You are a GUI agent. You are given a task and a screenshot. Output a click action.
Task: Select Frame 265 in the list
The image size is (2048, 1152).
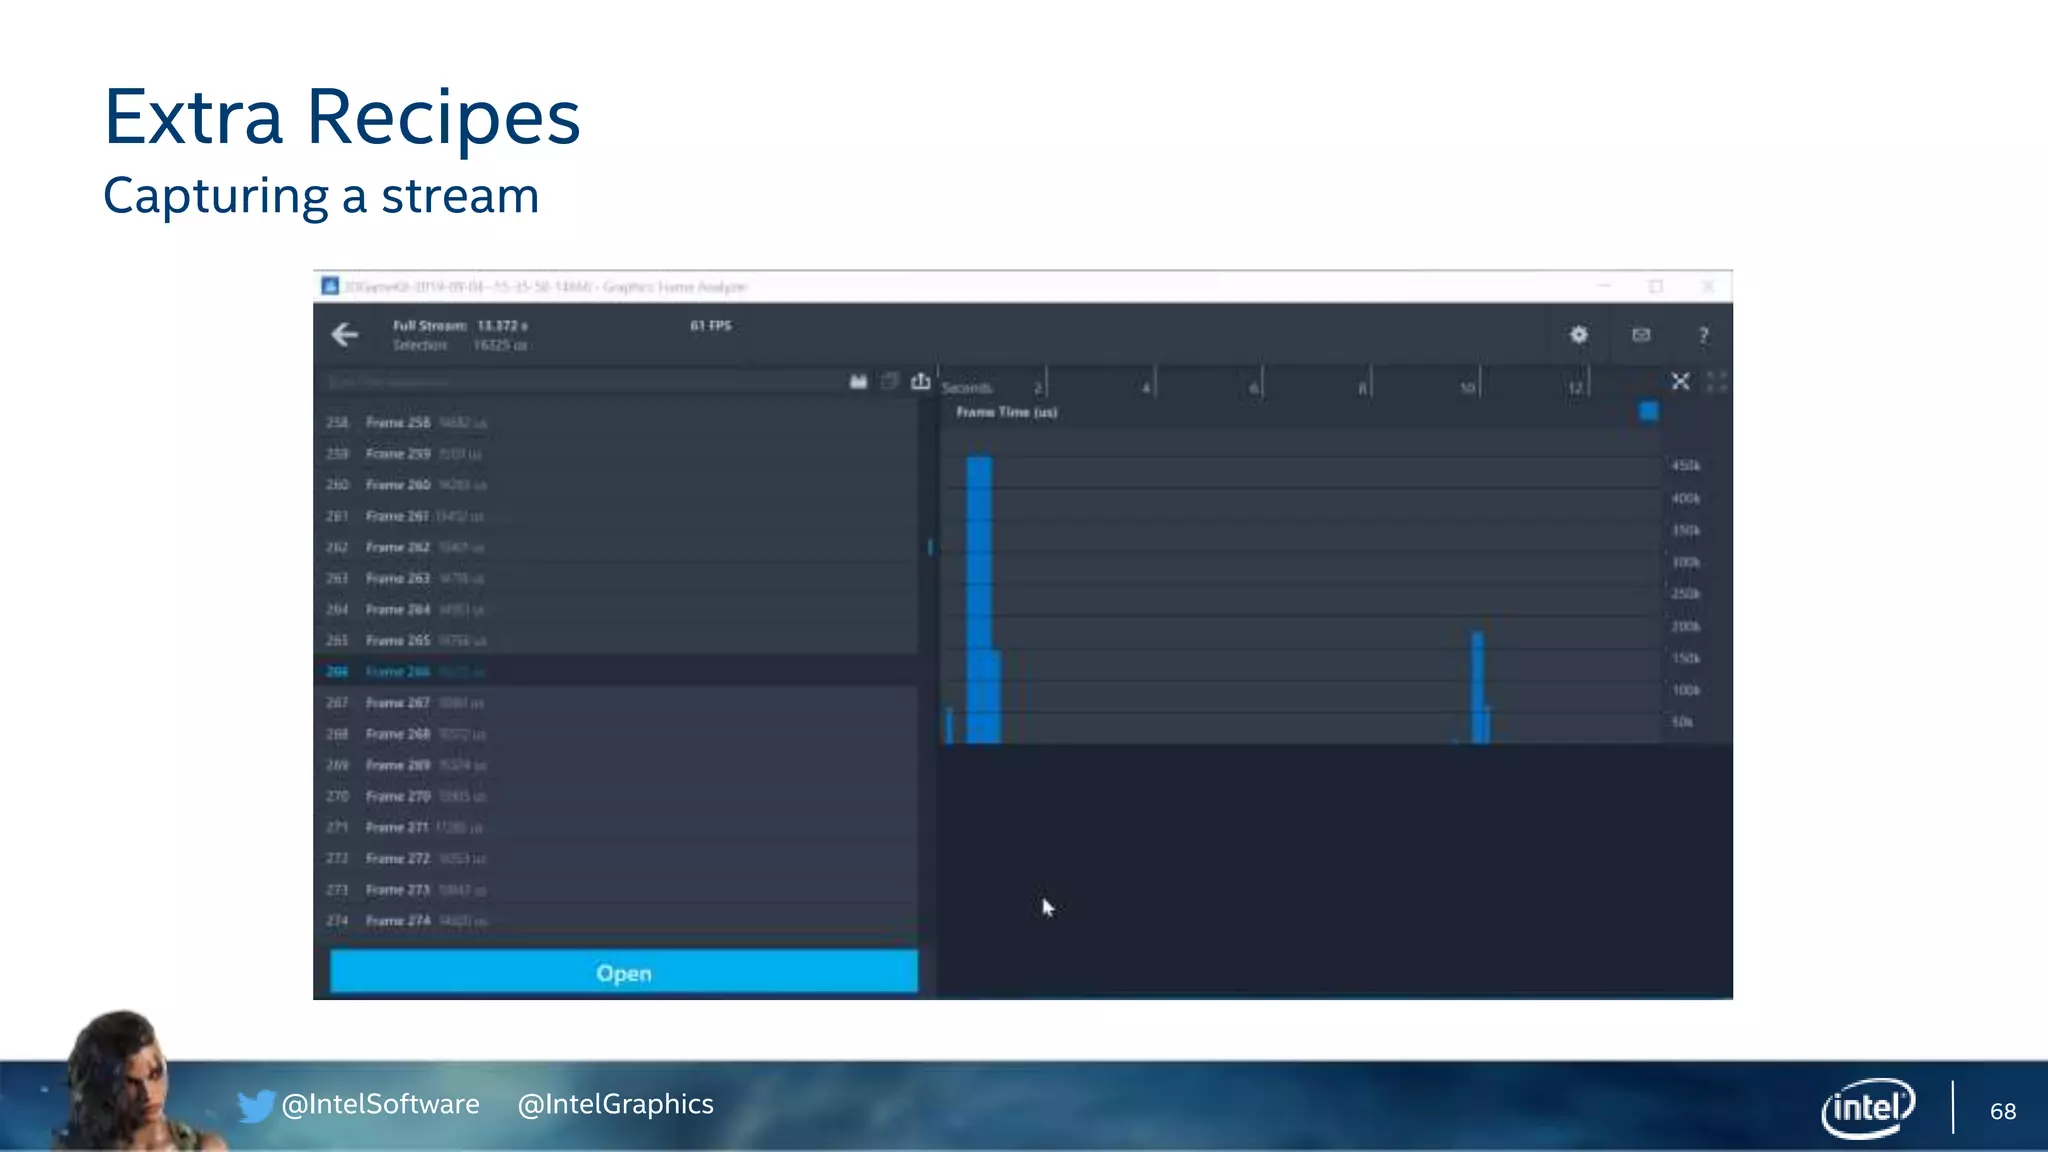(616, 640)
